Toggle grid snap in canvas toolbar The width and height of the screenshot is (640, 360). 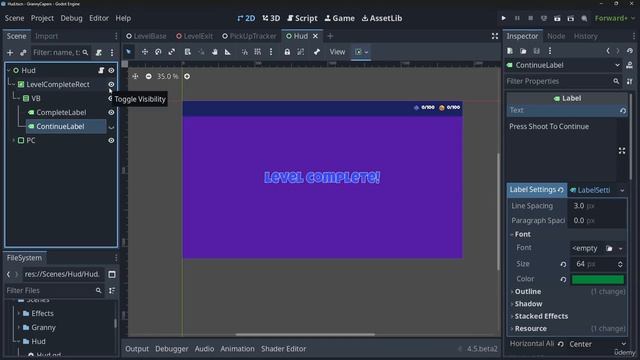click(258, 52)
